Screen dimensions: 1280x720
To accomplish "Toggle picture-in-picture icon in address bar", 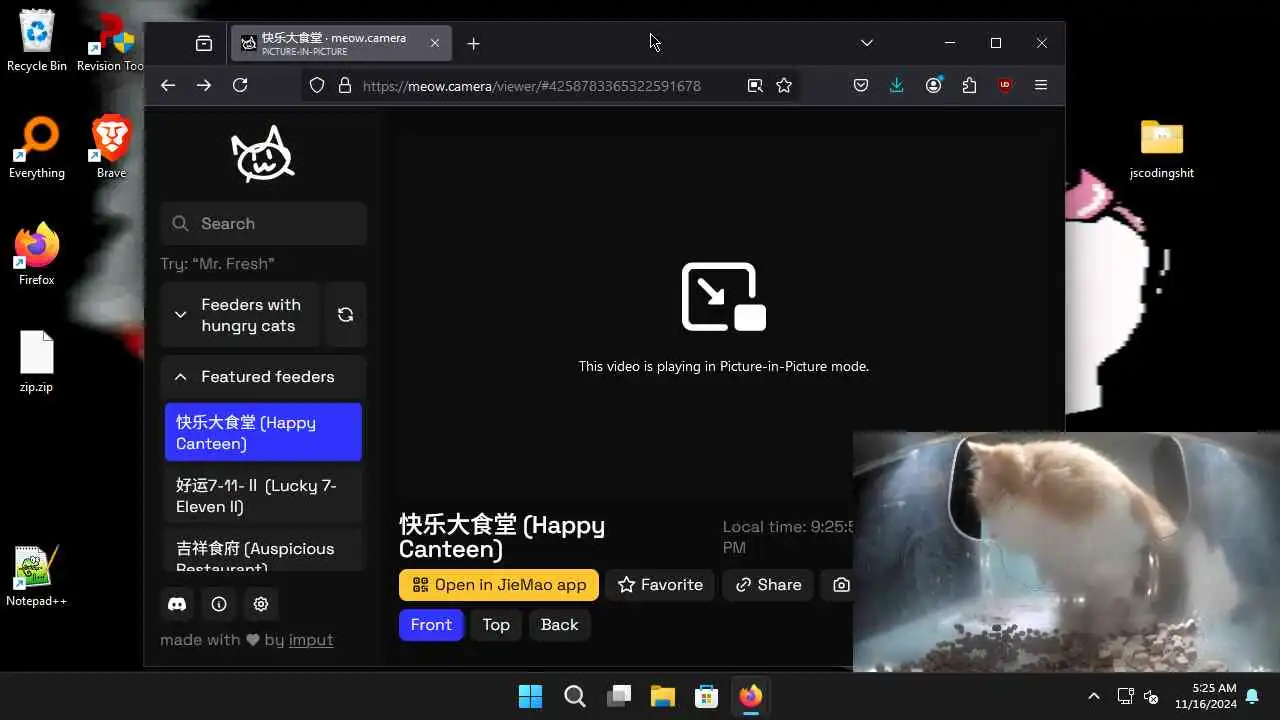I will (x=755, y=86).
